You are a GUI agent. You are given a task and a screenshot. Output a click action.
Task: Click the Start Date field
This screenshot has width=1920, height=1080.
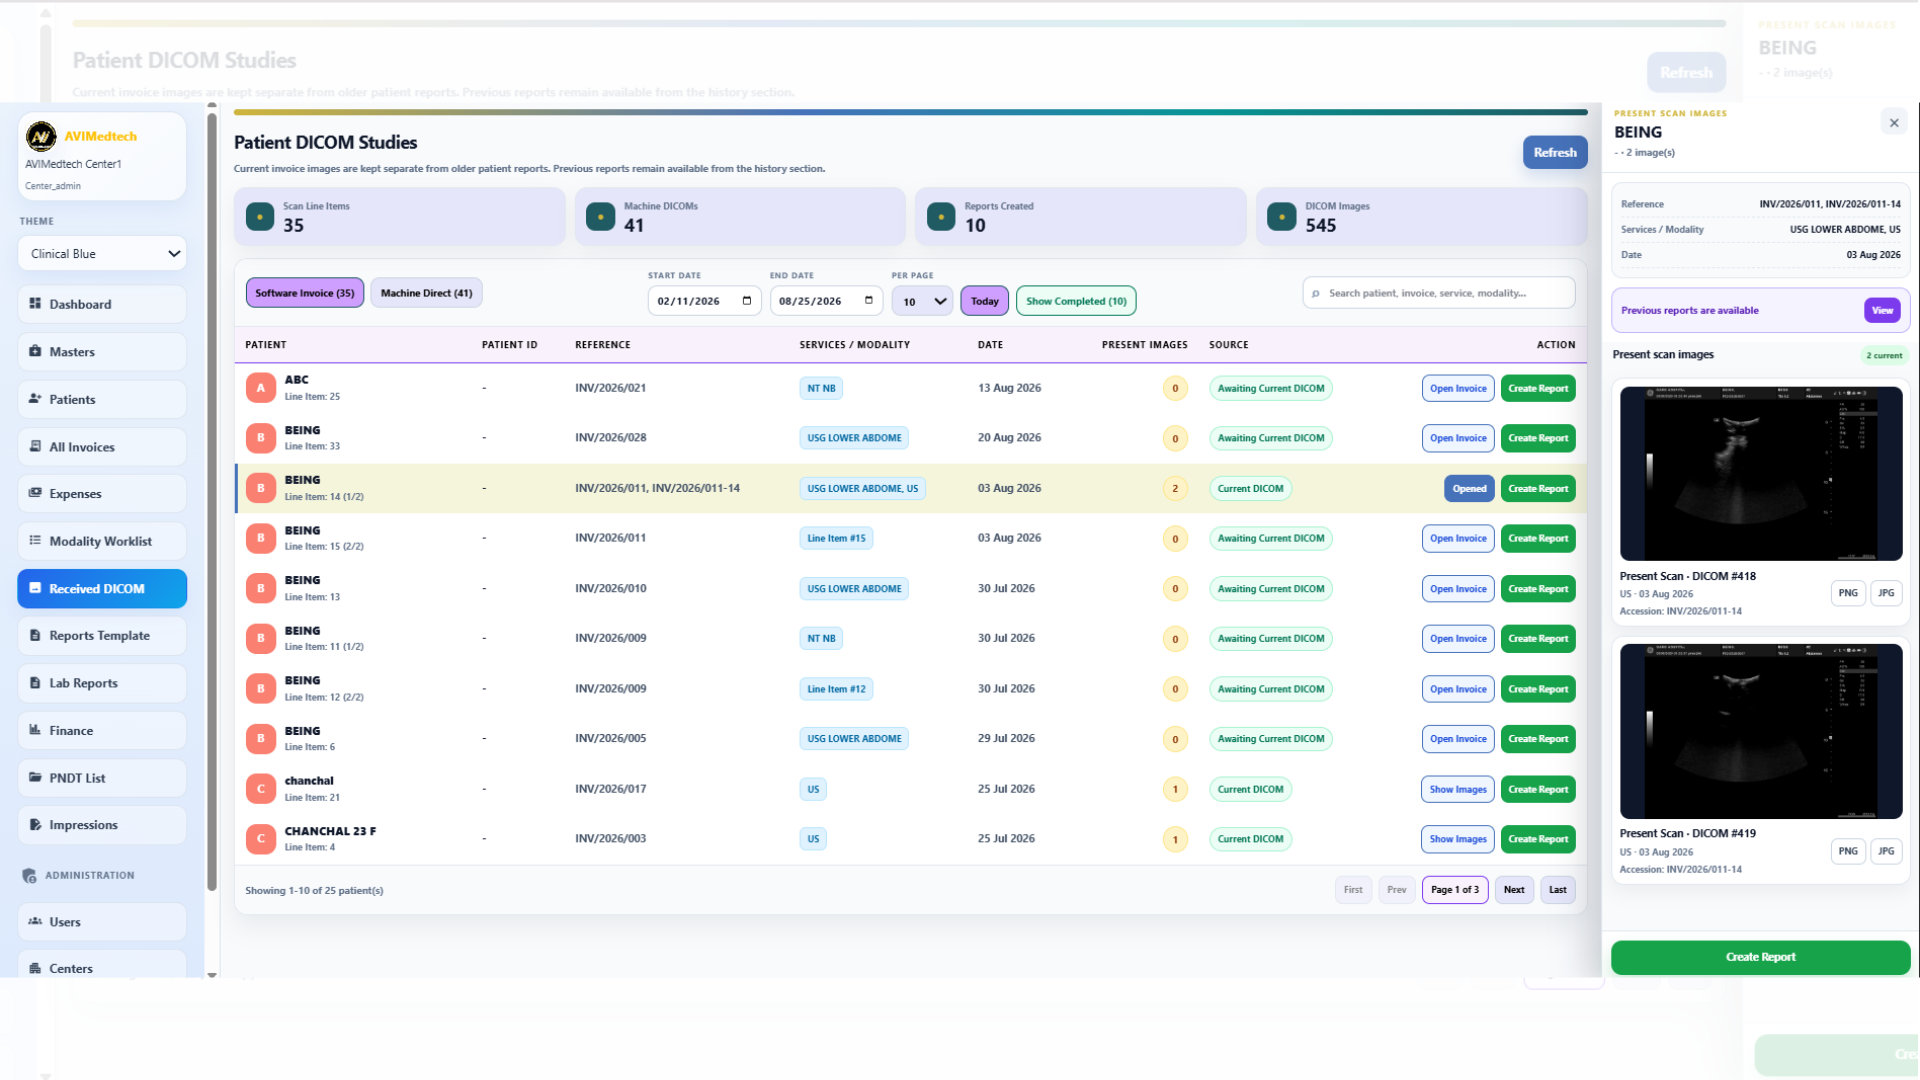(705, 301)
